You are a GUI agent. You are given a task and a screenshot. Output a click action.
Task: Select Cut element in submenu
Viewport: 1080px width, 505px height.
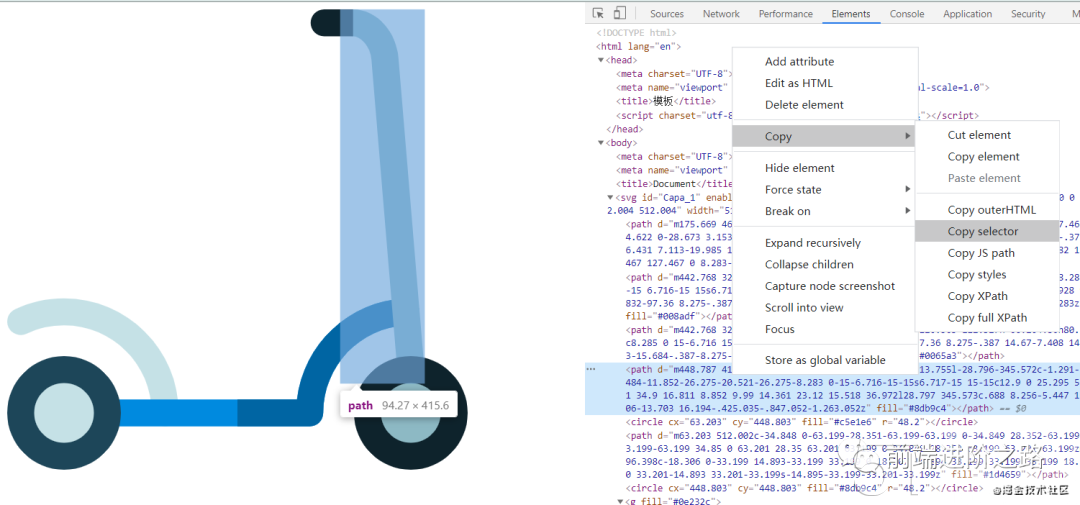979,135
